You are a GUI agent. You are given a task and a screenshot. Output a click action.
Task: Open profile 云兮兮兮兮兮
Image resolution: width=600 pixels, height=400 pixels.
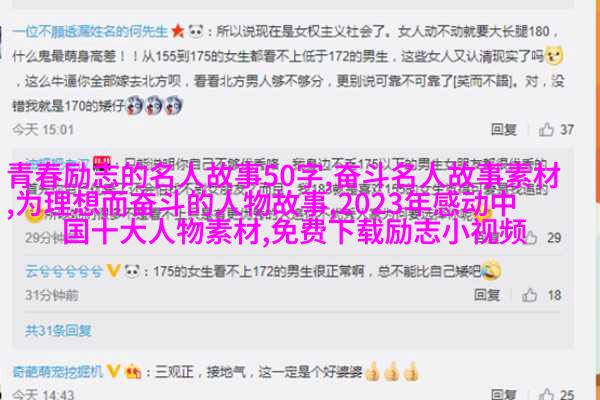64,271
